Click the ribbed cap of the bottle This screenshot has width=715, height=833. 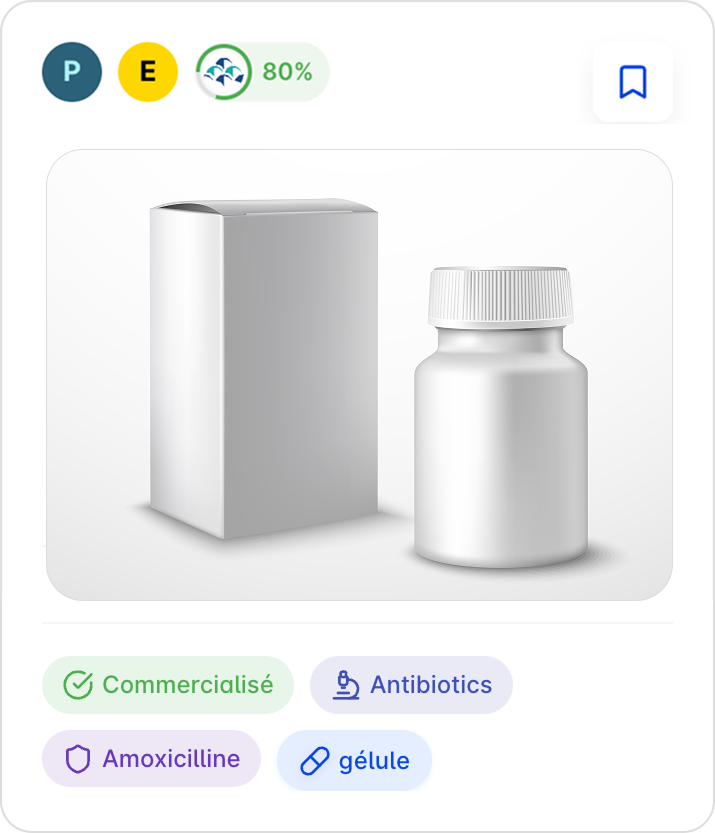click(500, 296)
